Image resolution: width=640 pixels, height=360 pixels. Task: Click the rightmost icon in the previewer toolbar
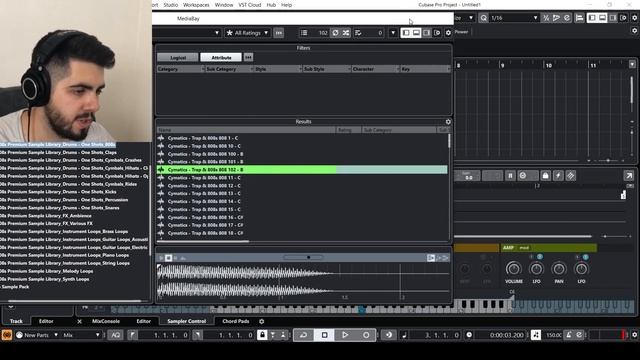click(446, 258)
